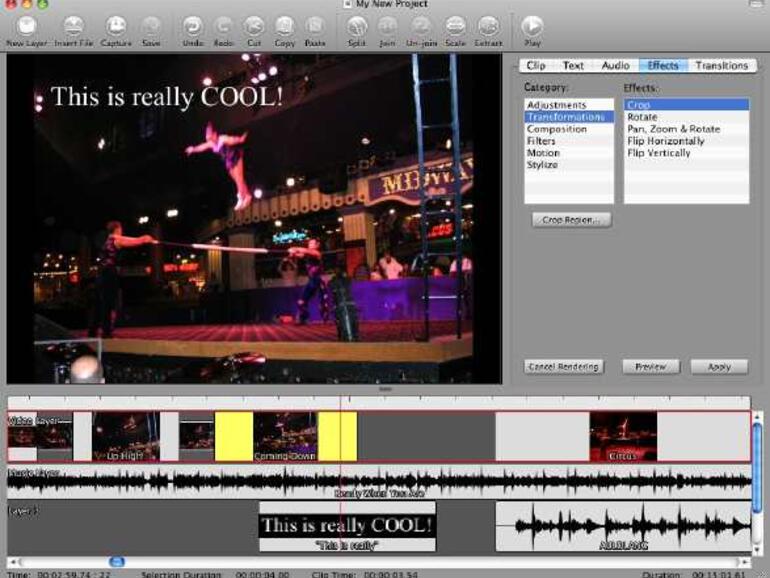The height and width of the screenshot is (578, 770).
Task: Click the Crop Region button
Action: (x=571, y=220)
